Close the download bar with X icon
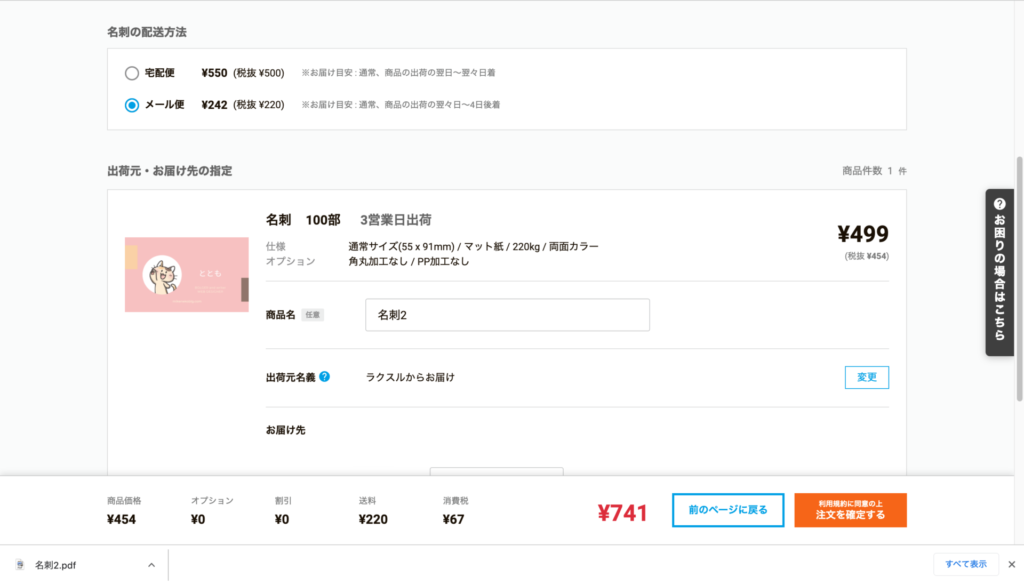Screen dimensions: 1024x585 tap(1012, 565)
